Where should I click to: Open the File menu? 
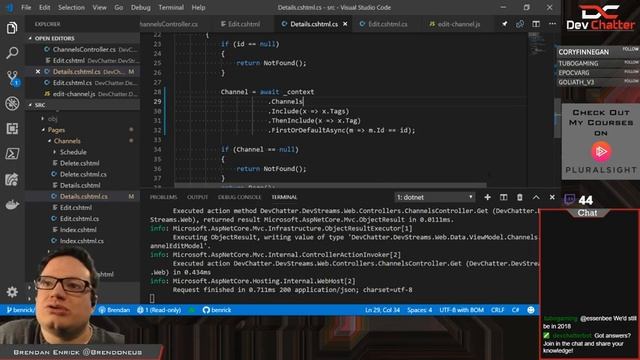(x=26, y=7)
